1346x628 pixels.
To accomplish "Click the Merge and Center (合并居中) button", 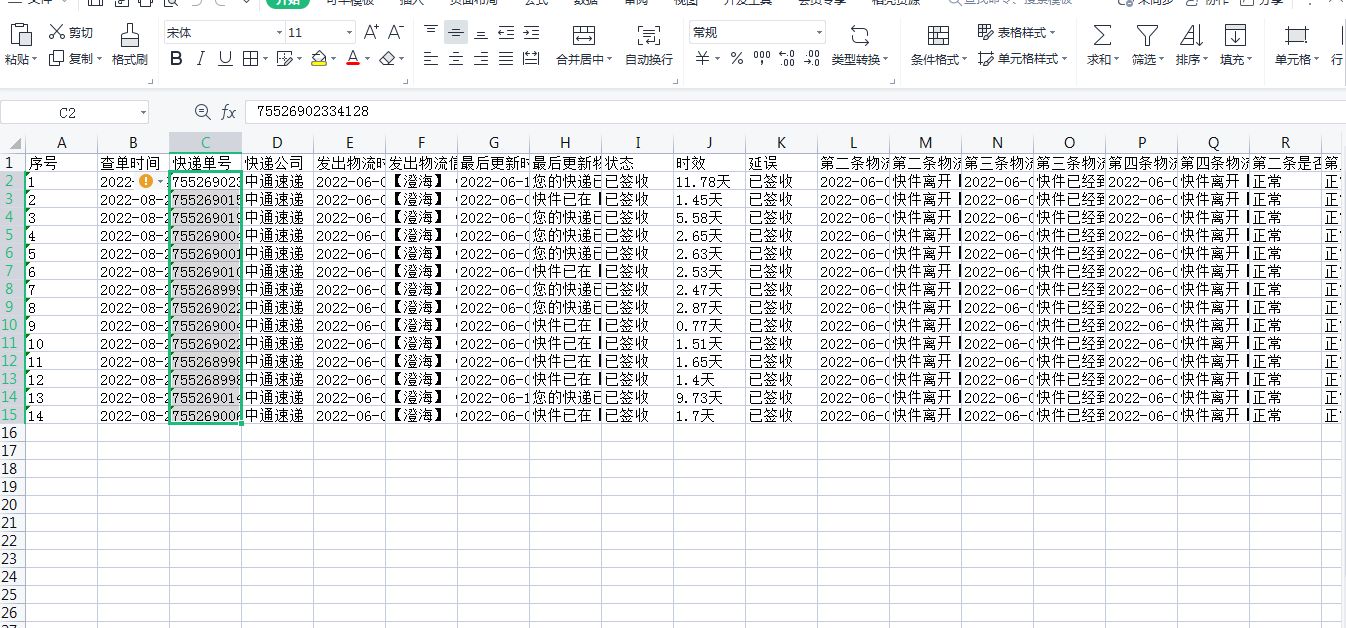I will [584, 37].
